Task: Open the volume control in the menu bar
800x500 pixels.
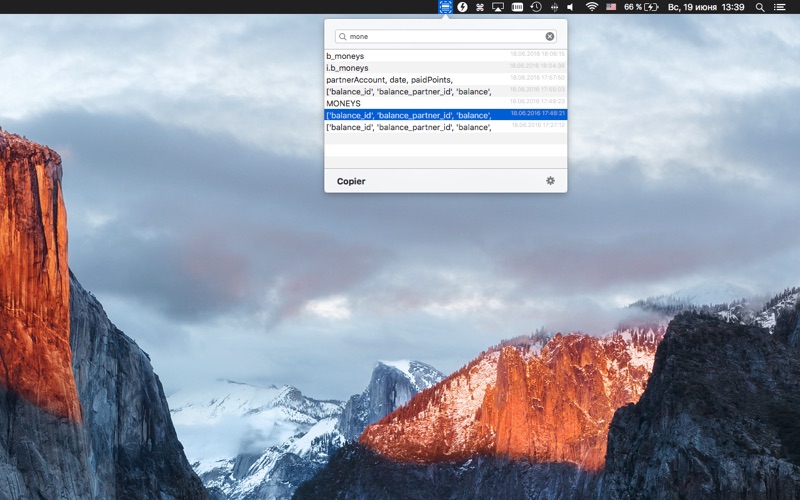Action: [571, 7]
